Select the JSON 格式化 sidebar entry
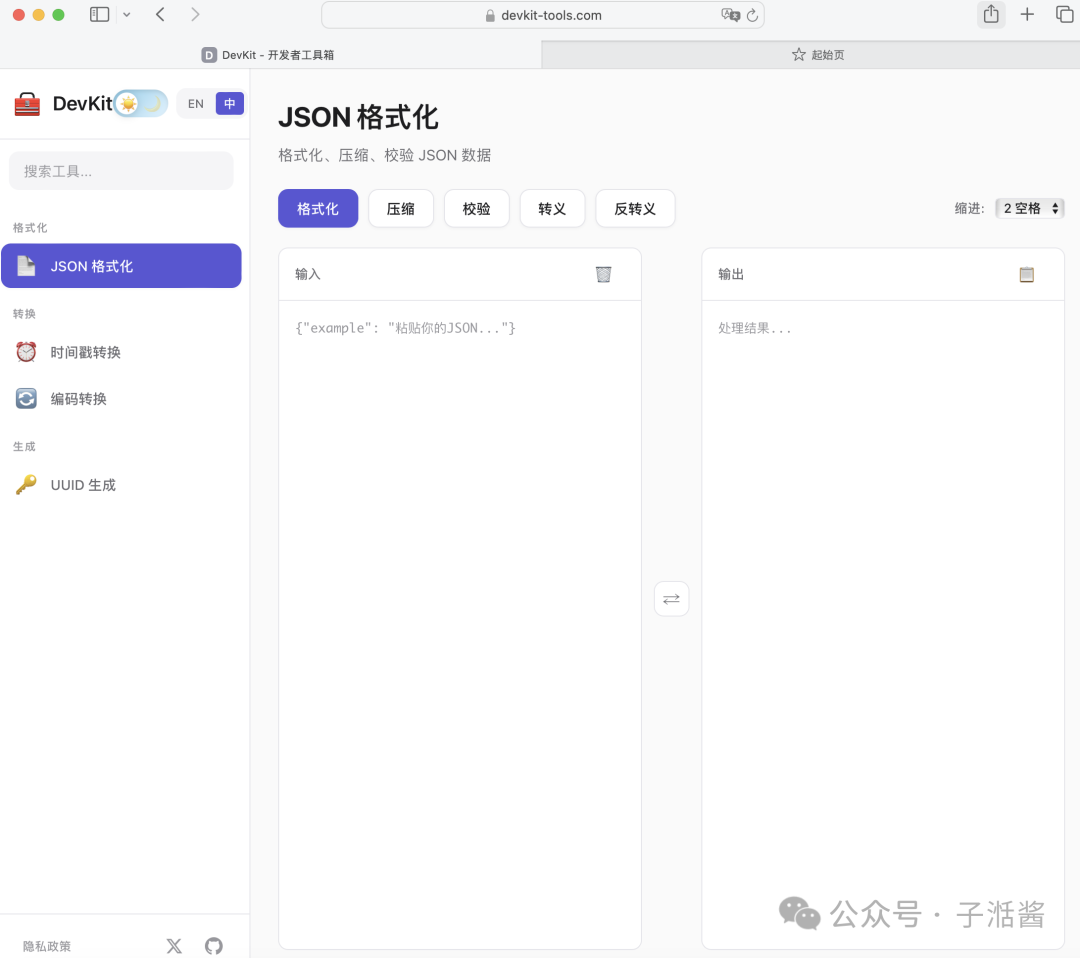This screenshot has height=958, width=1080. tap(121, 266)
